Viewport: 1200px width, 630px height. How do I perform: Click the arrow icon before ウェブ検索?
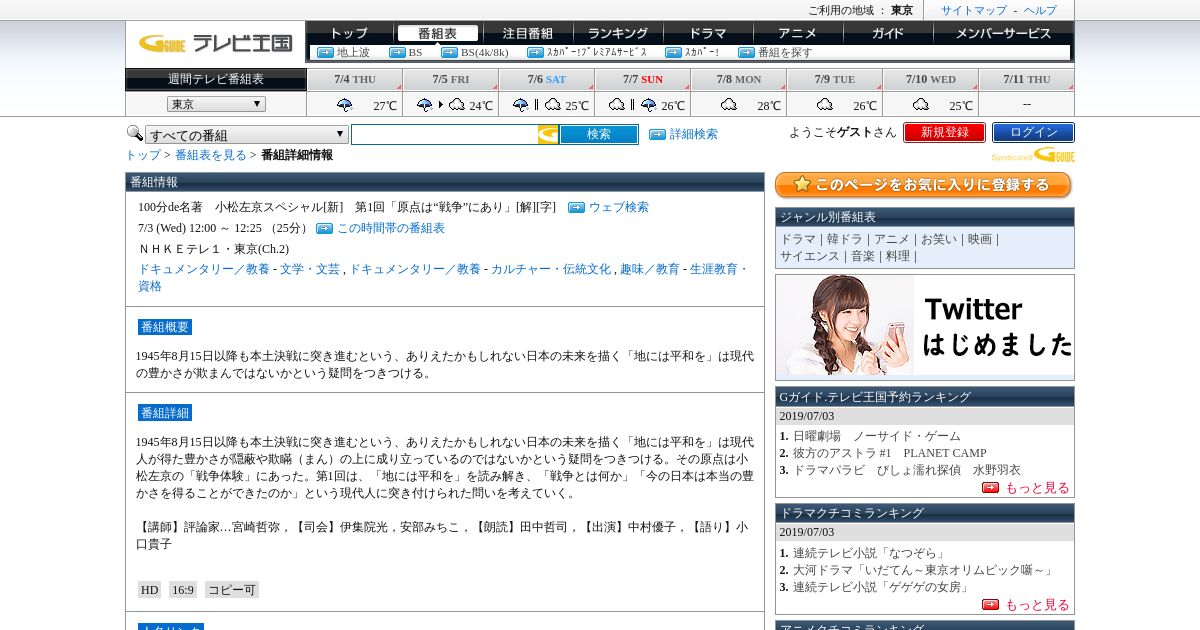576,207
